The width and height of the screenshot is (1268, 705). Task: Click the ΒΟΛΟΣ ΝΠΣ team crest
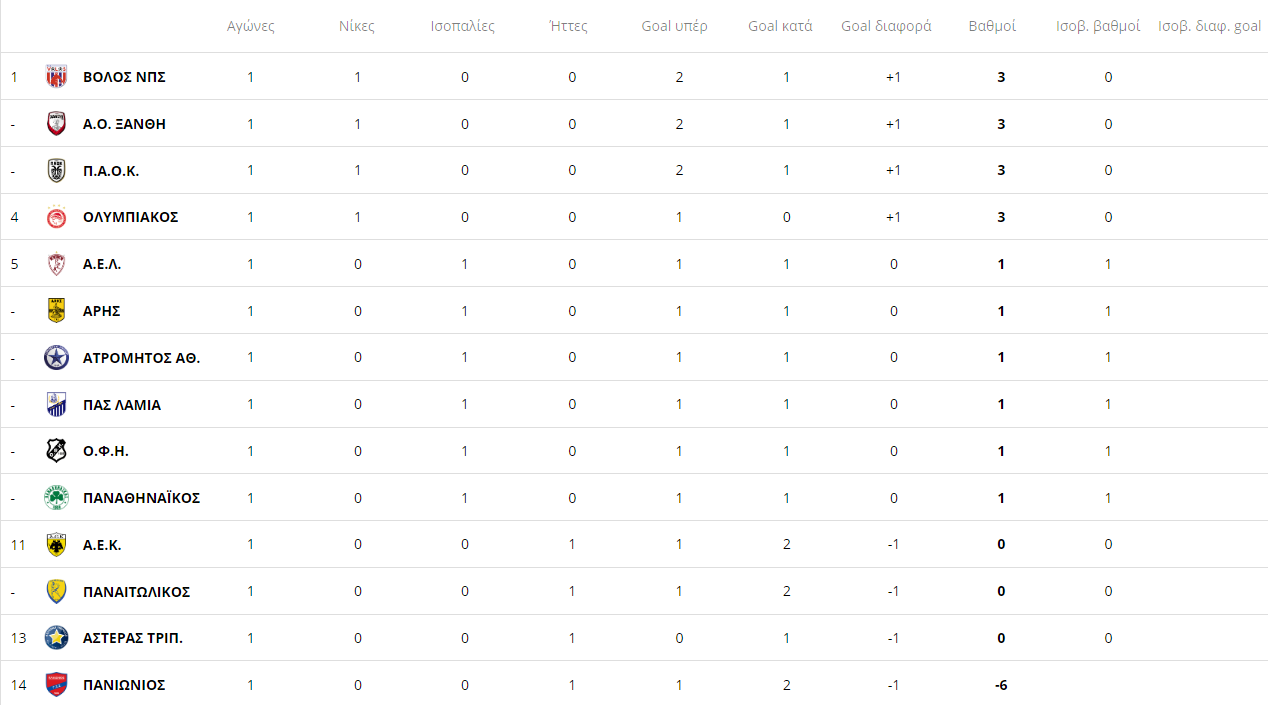point(57,77)
